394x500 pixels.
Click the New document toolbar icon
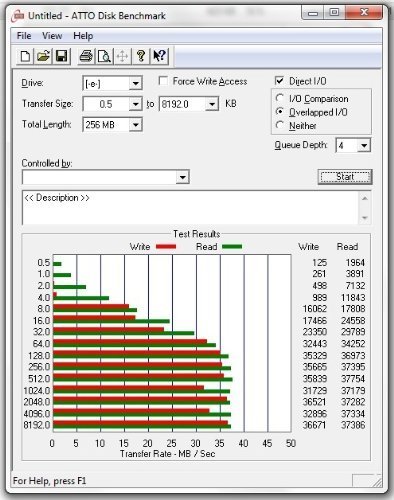coord(25,56)
